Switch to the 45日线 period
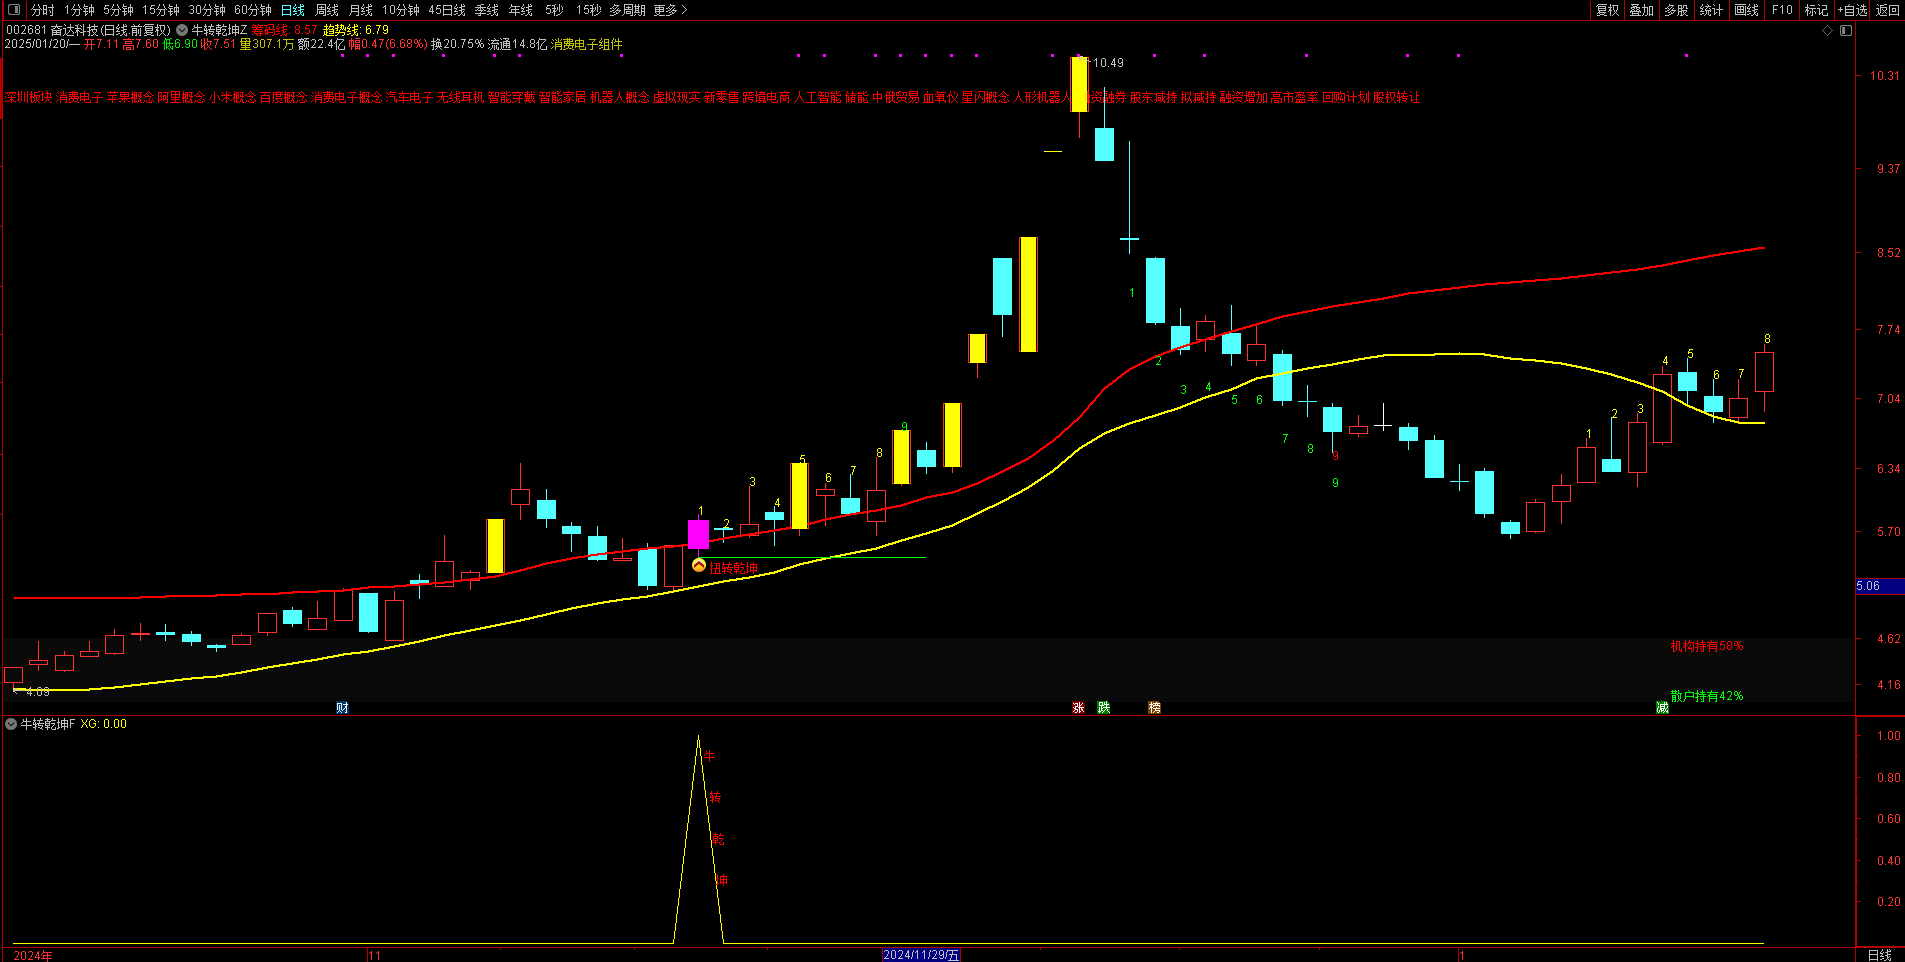Image resolution: width=1905 pixels, height=962 pixels. pos(447,10)
